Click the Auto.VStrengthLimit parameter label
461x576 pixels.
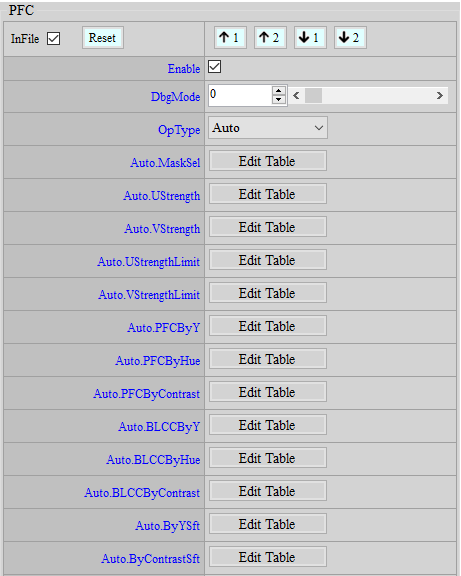[149, 295]
